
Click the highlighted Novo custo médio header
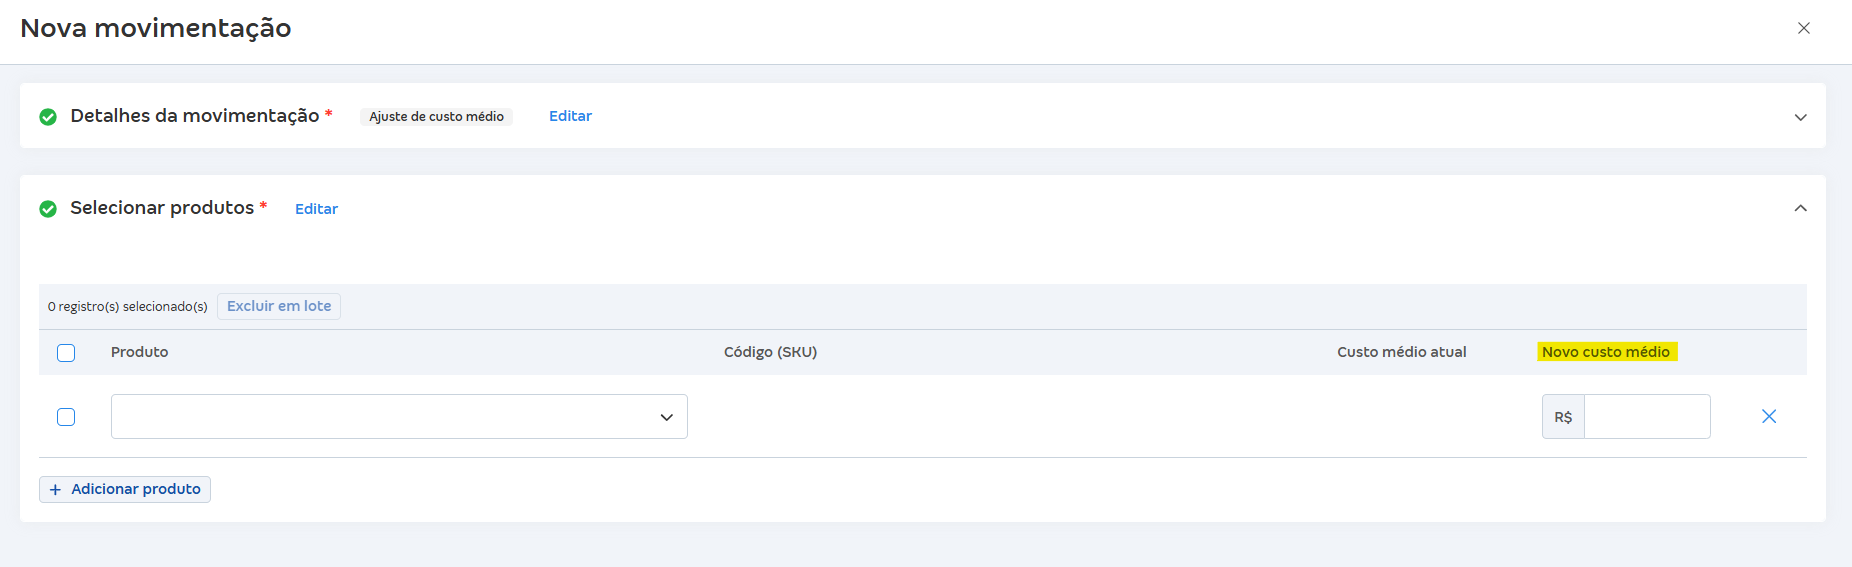(1606, 352)
